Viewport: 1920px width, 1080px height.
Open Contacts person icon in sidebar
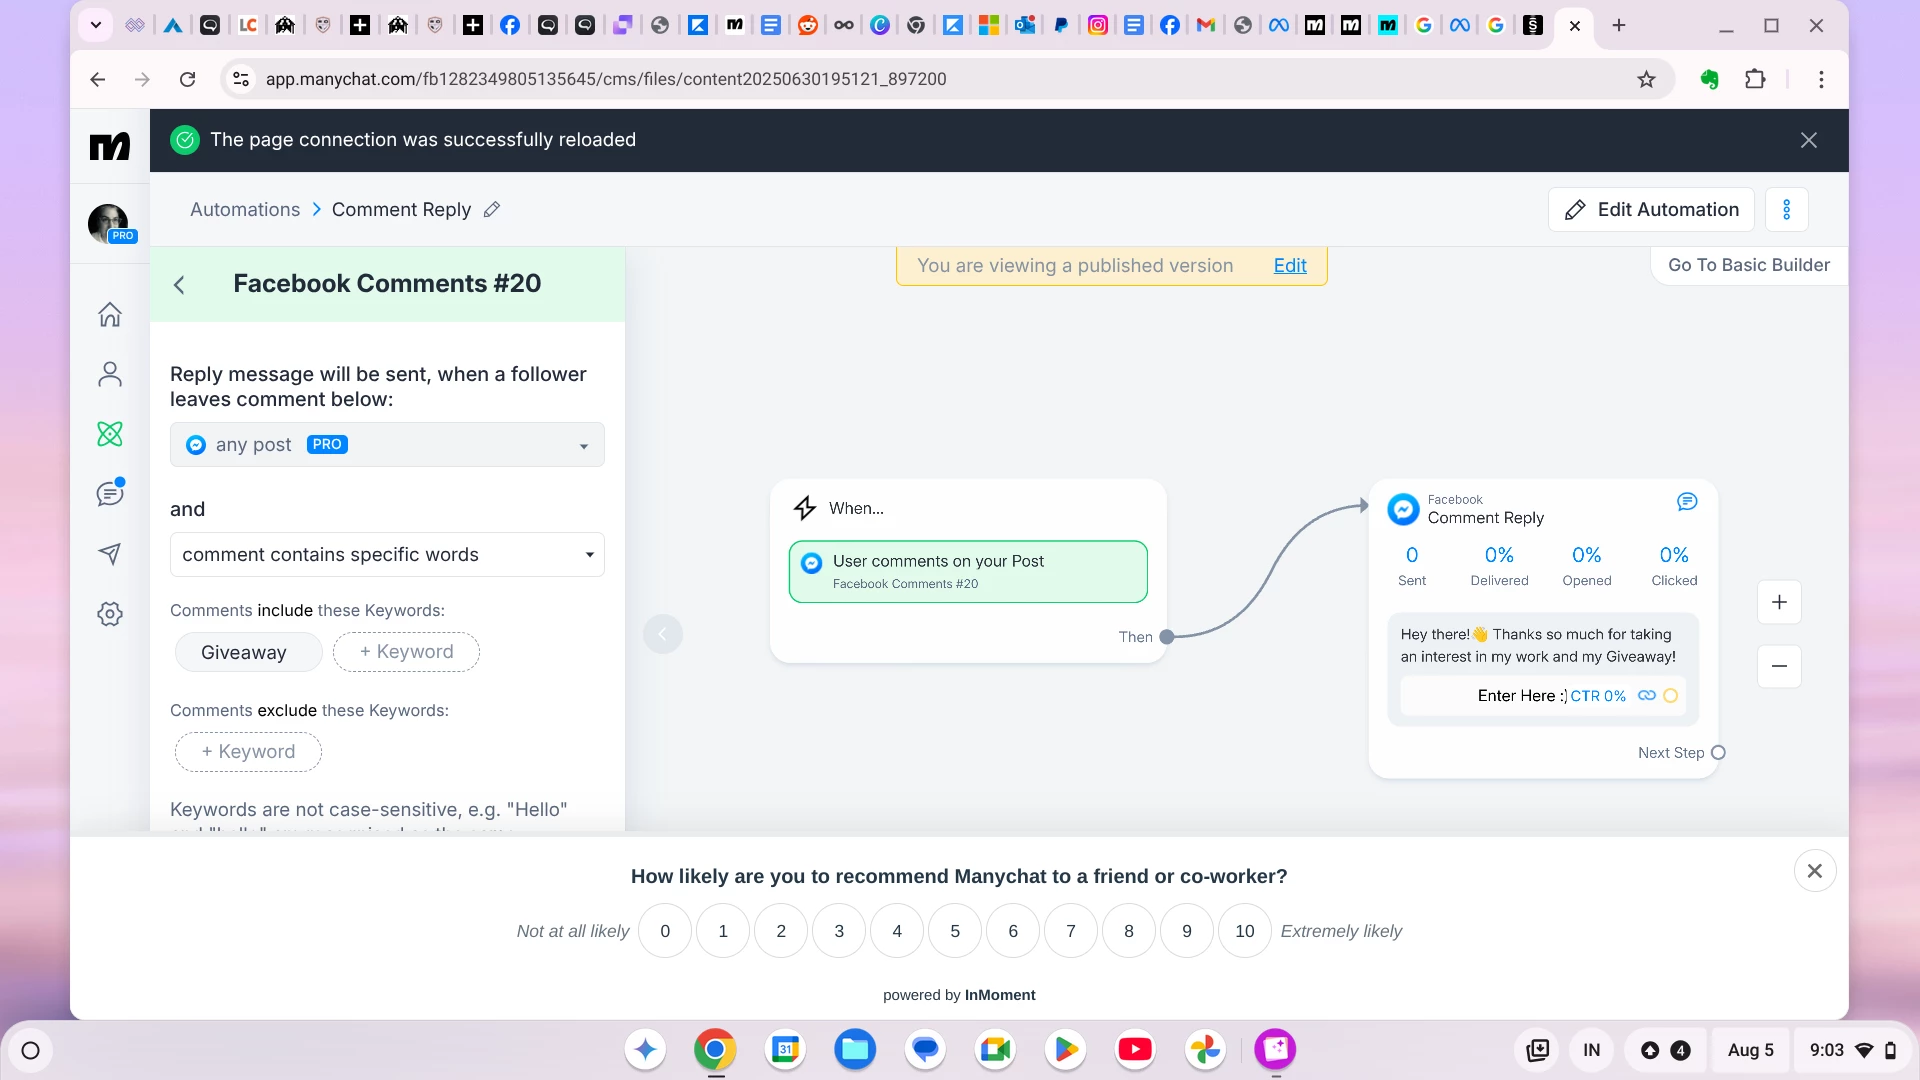pyautogui.click(x=110, y=374)
